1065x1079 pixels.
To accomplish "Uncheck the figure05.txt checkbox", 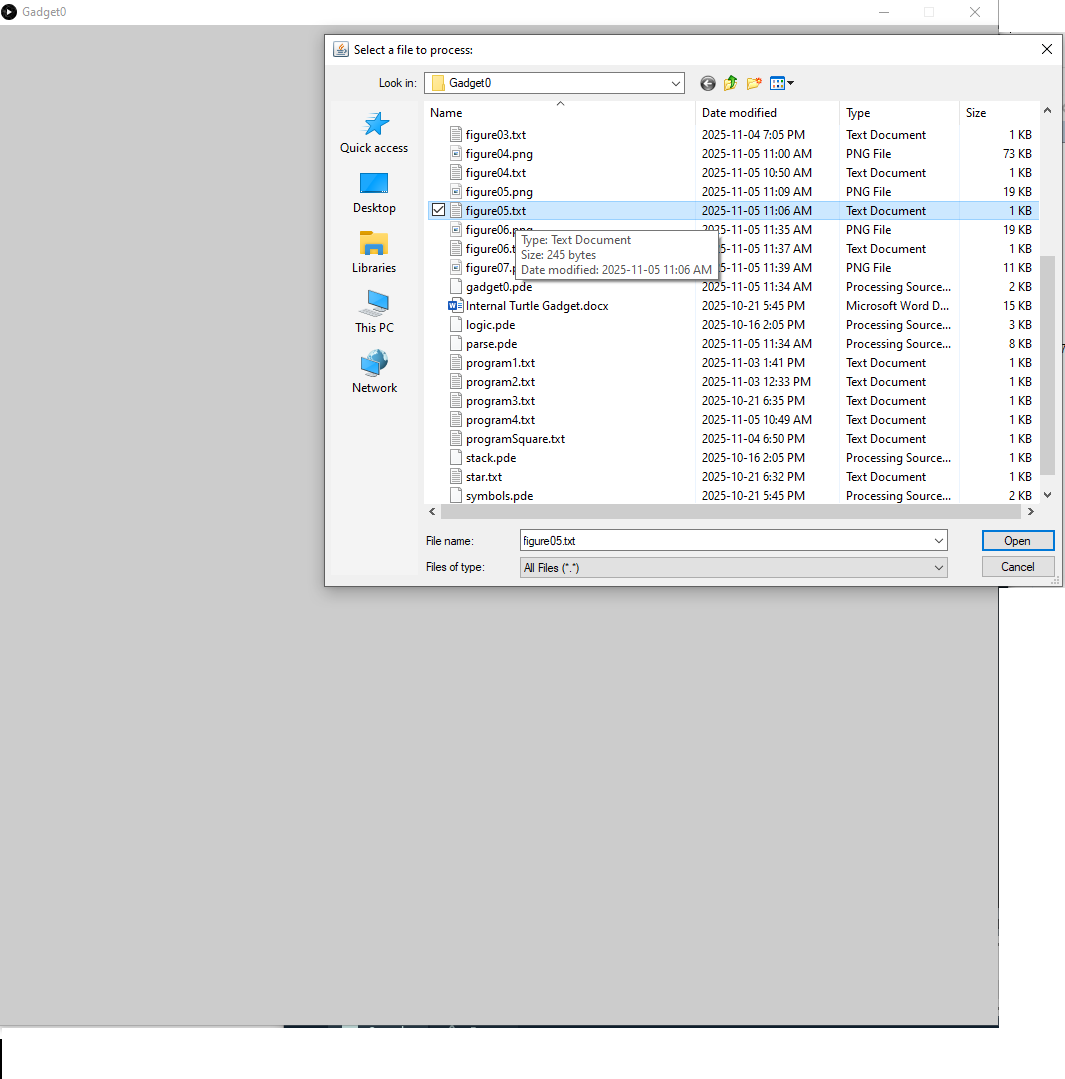I will pyautogui.click(x=438, y=210).
